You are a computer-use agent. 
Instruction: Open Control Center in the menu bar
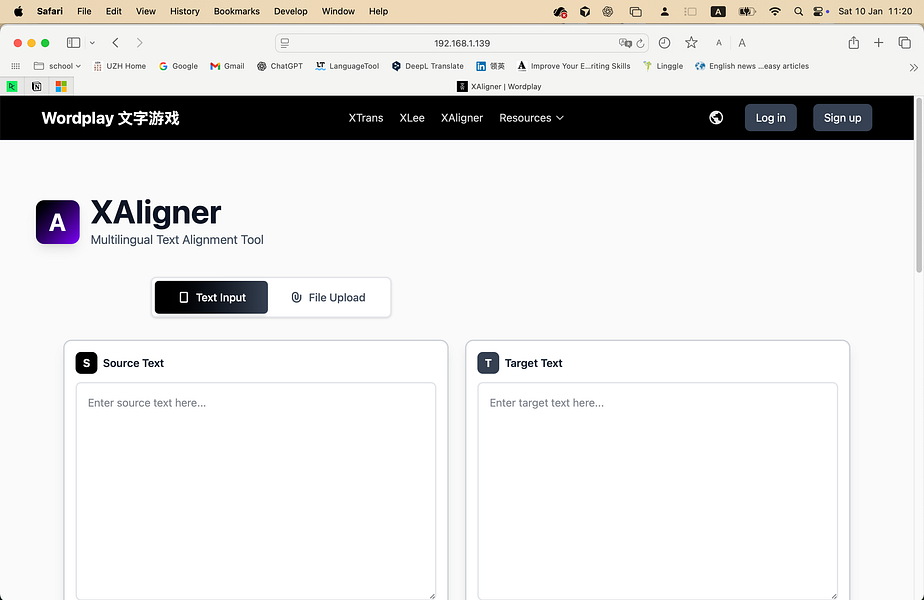pyautogui.click(x=820, y=11)
